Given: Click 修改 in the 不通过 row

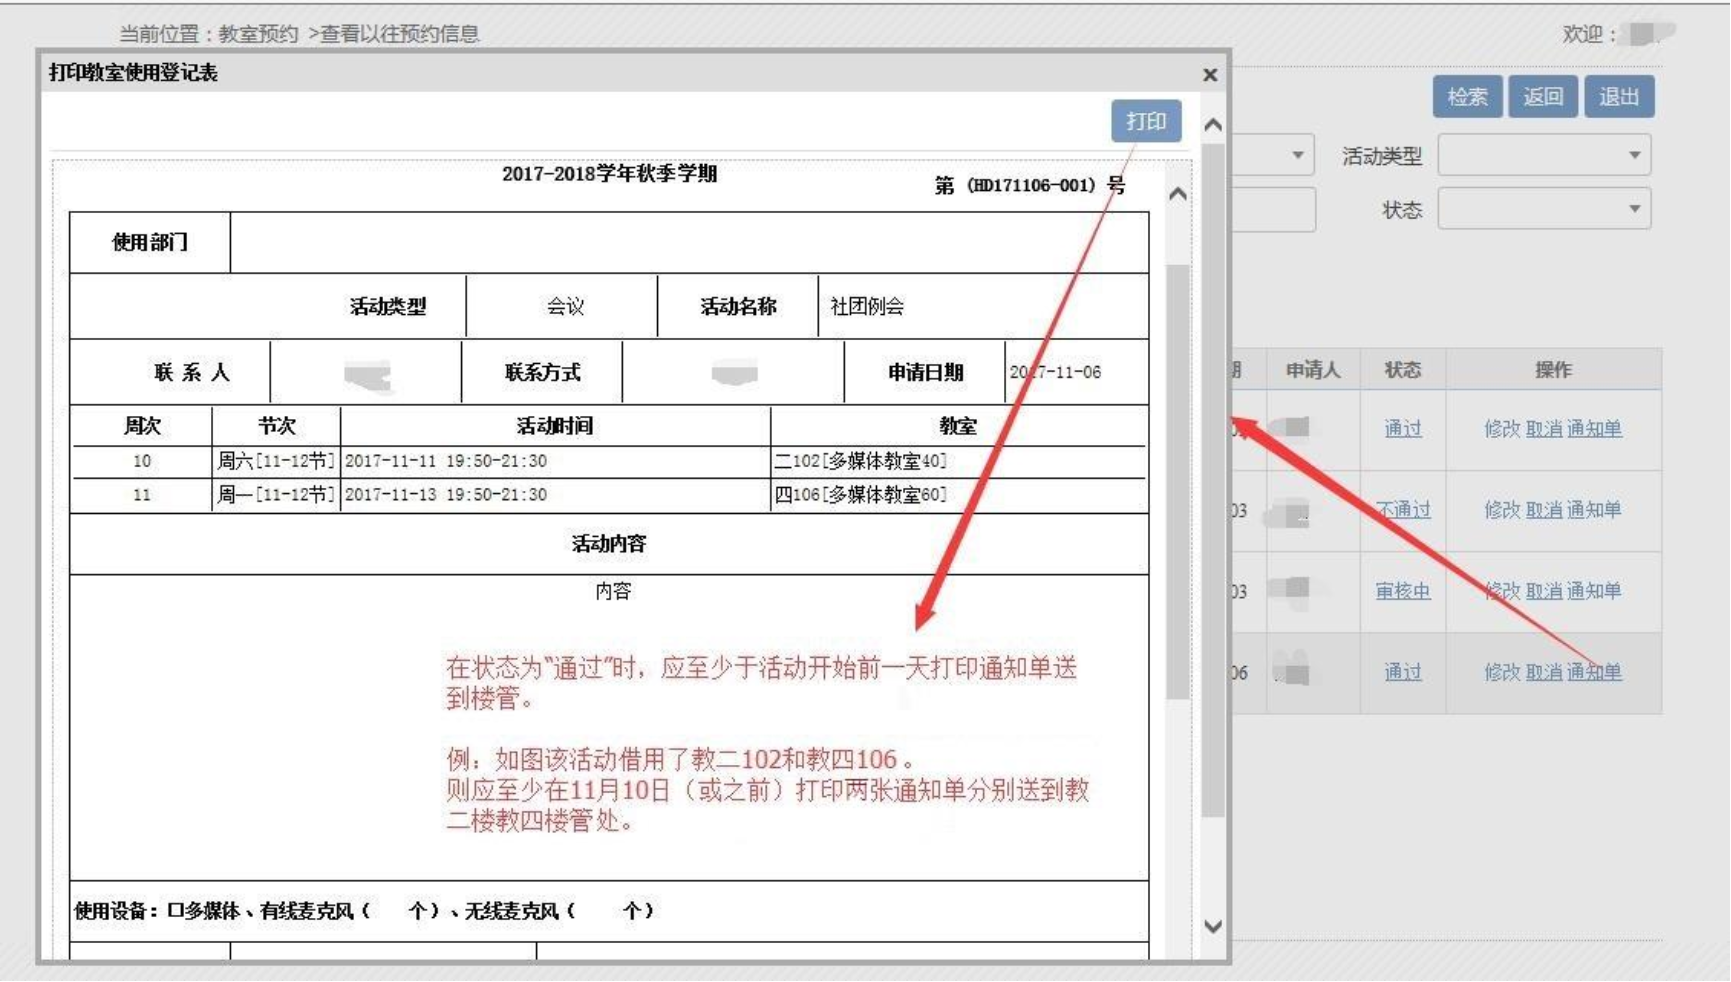Looking at the screenshot, I should pyautogui.click(x=1501, y=510).
